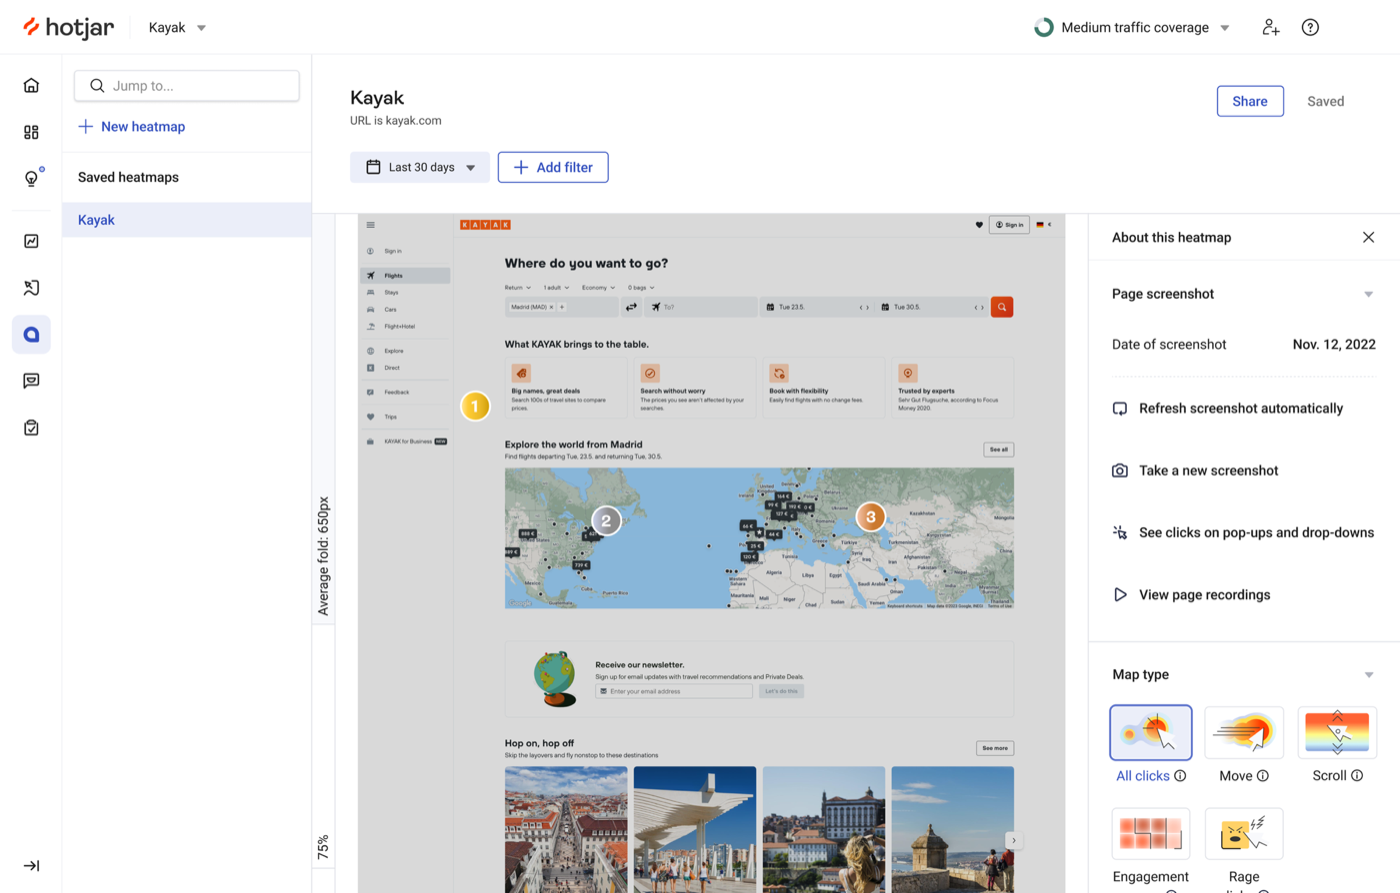Click the newsletter email address field
The image size is (1400, 893).
674,691
